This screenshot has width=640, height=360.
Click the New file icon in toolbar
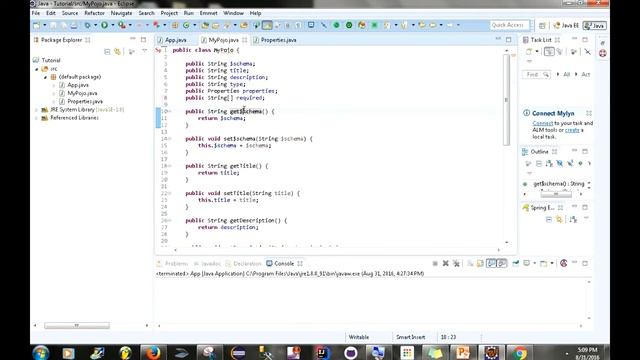37,25
